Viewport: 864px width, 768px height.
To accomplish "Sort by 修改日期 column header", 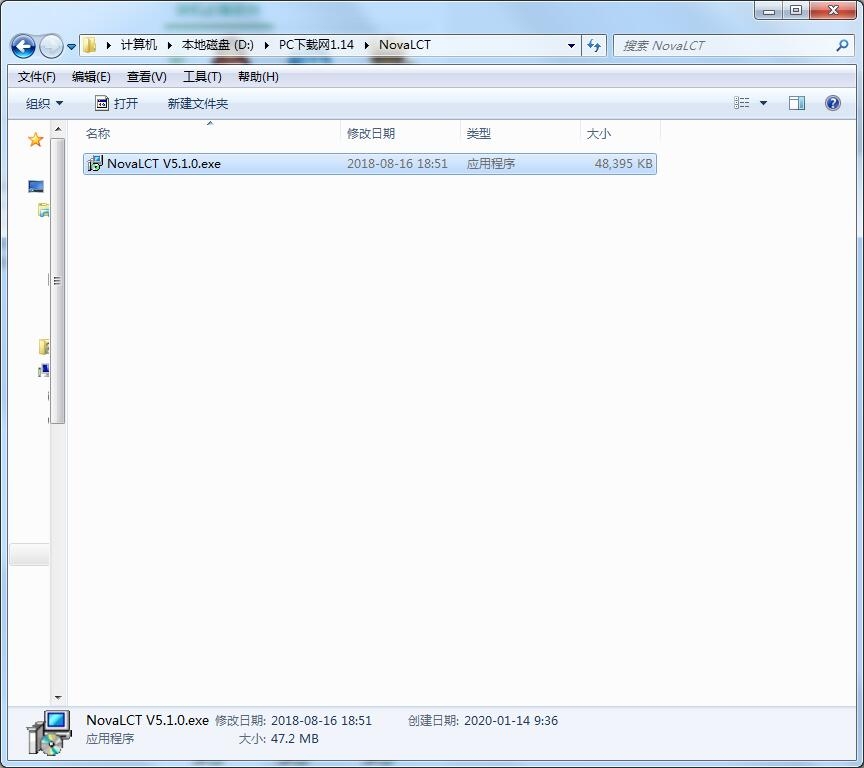I will coord(371,133).
